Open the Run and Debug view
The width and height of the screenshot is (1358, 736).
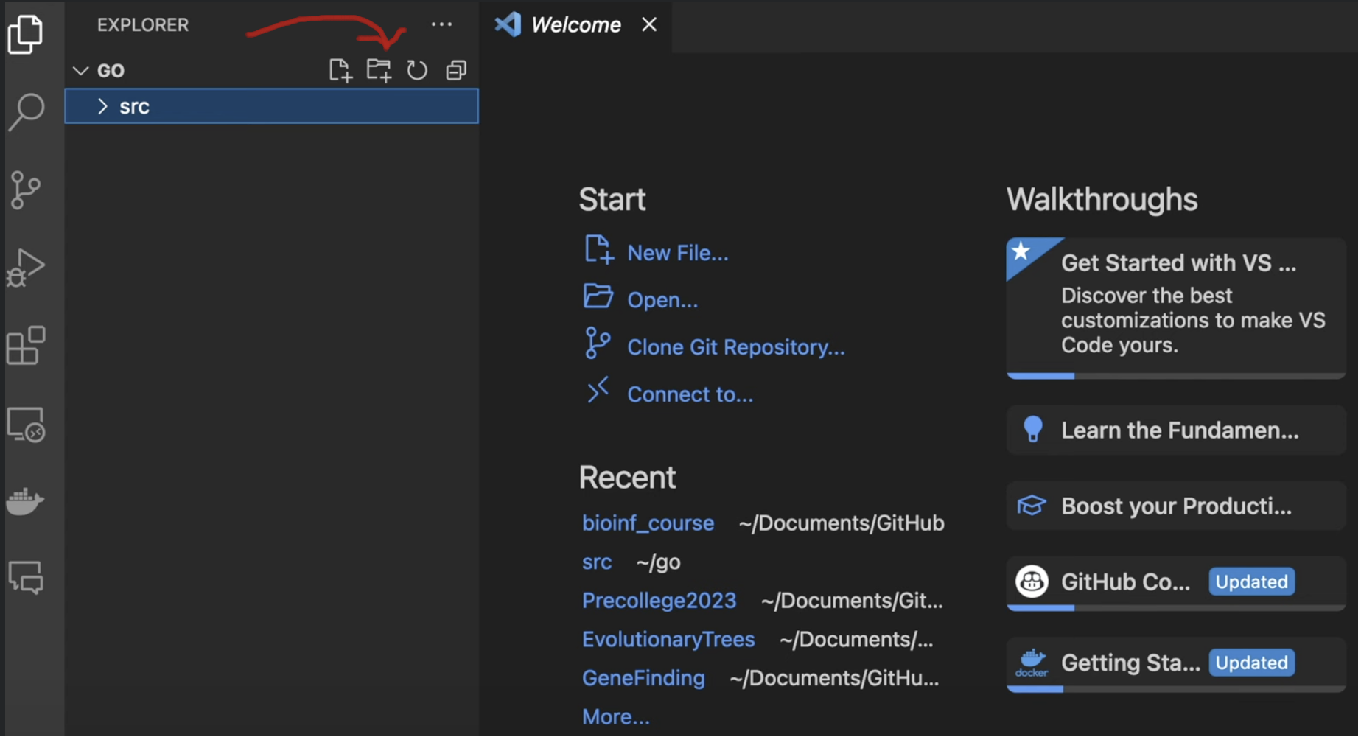pos(26,267)
